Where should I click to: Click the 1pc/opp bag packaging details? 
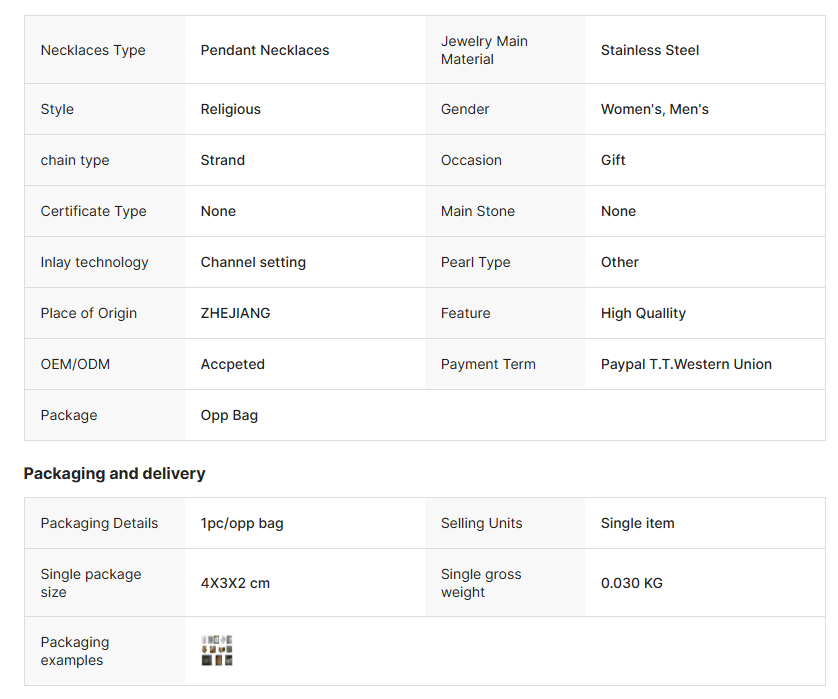(x=242, y=523)
